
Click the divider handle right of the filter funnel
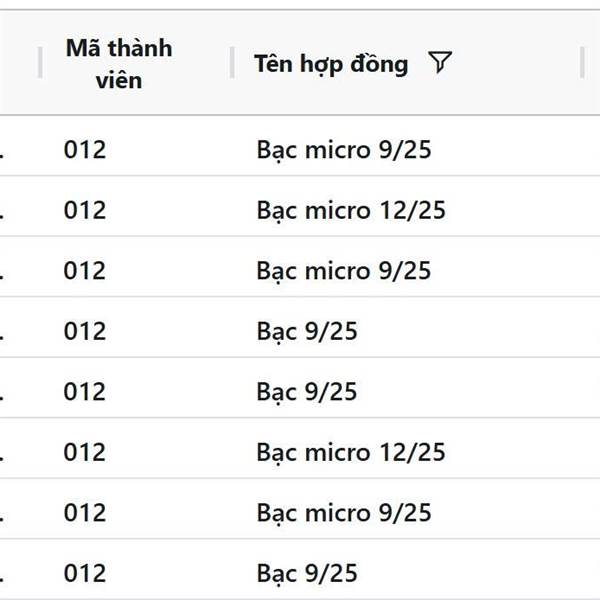click(582, 62)
